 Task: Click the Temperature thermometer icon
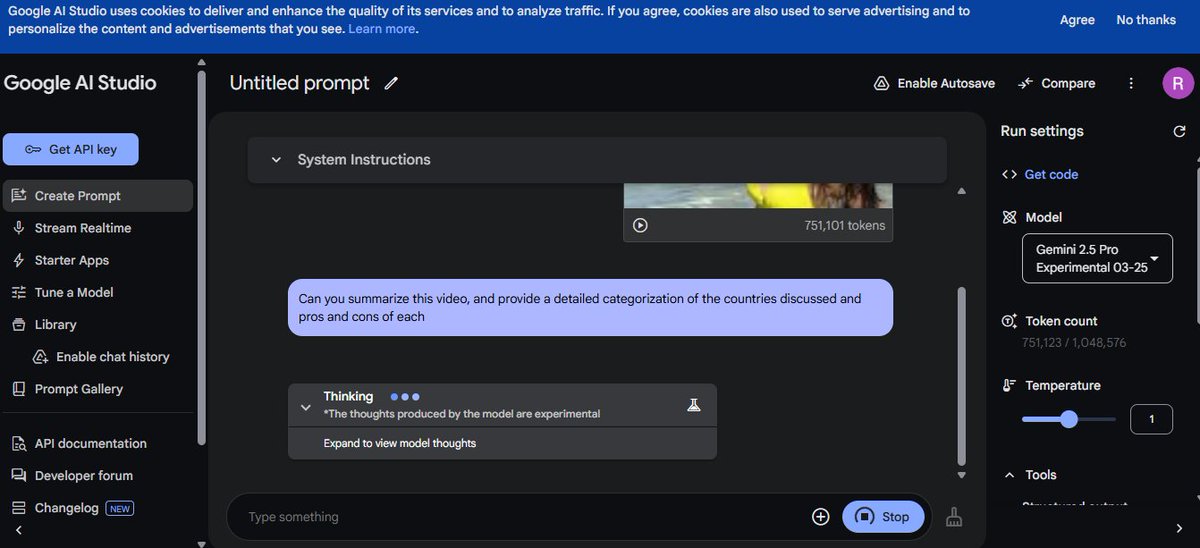tap(1009, 385)
